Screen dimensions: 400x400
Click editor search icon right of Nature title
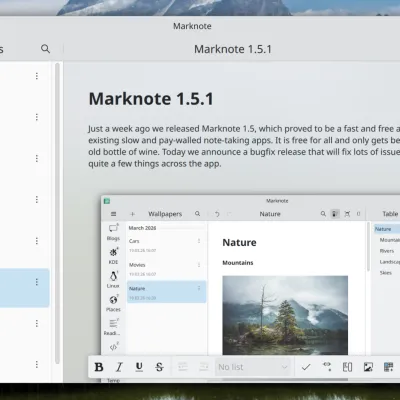pos(323,214)
